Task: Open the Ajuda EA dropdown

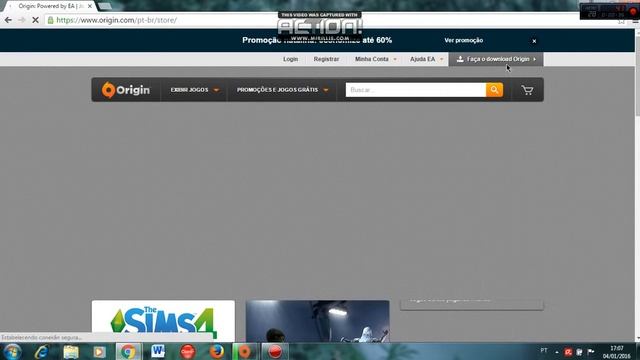Action: click(426, 59)
